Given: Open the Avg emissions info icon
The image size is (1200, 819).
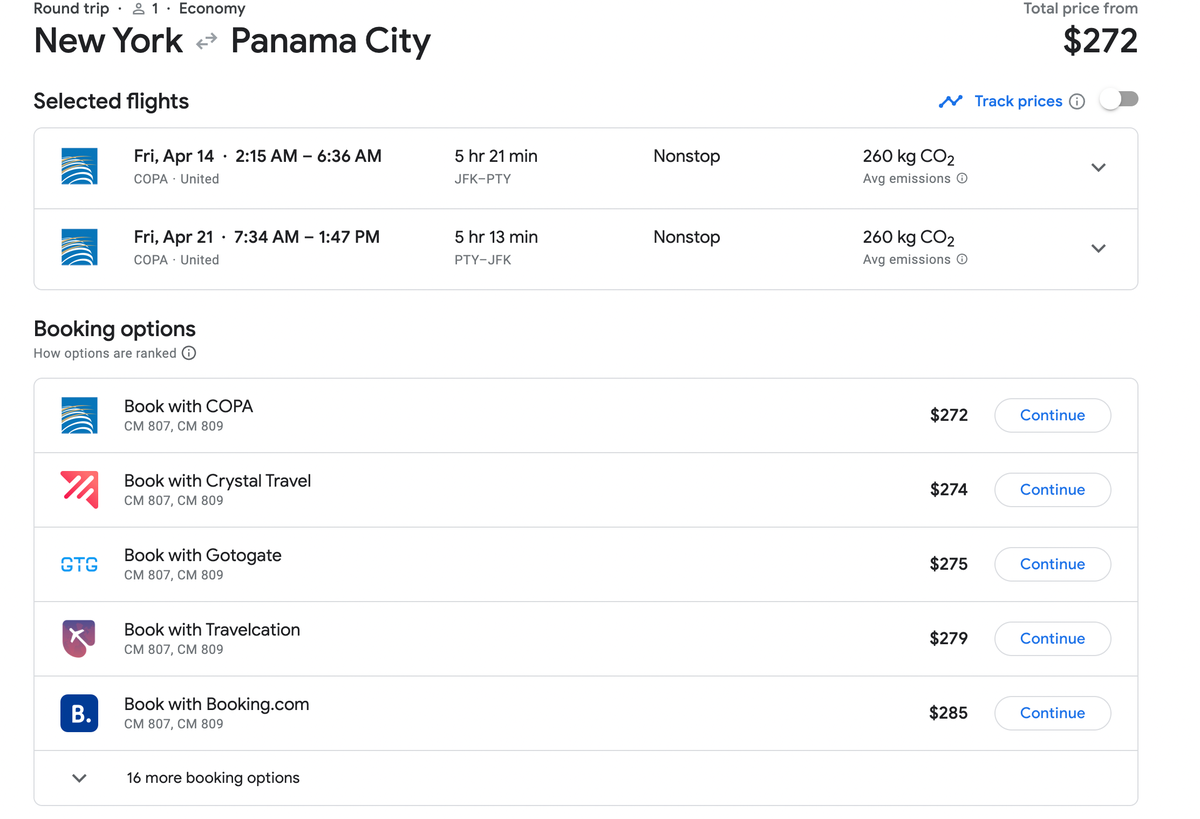Looking at the screenshot, I should (962, 180).
